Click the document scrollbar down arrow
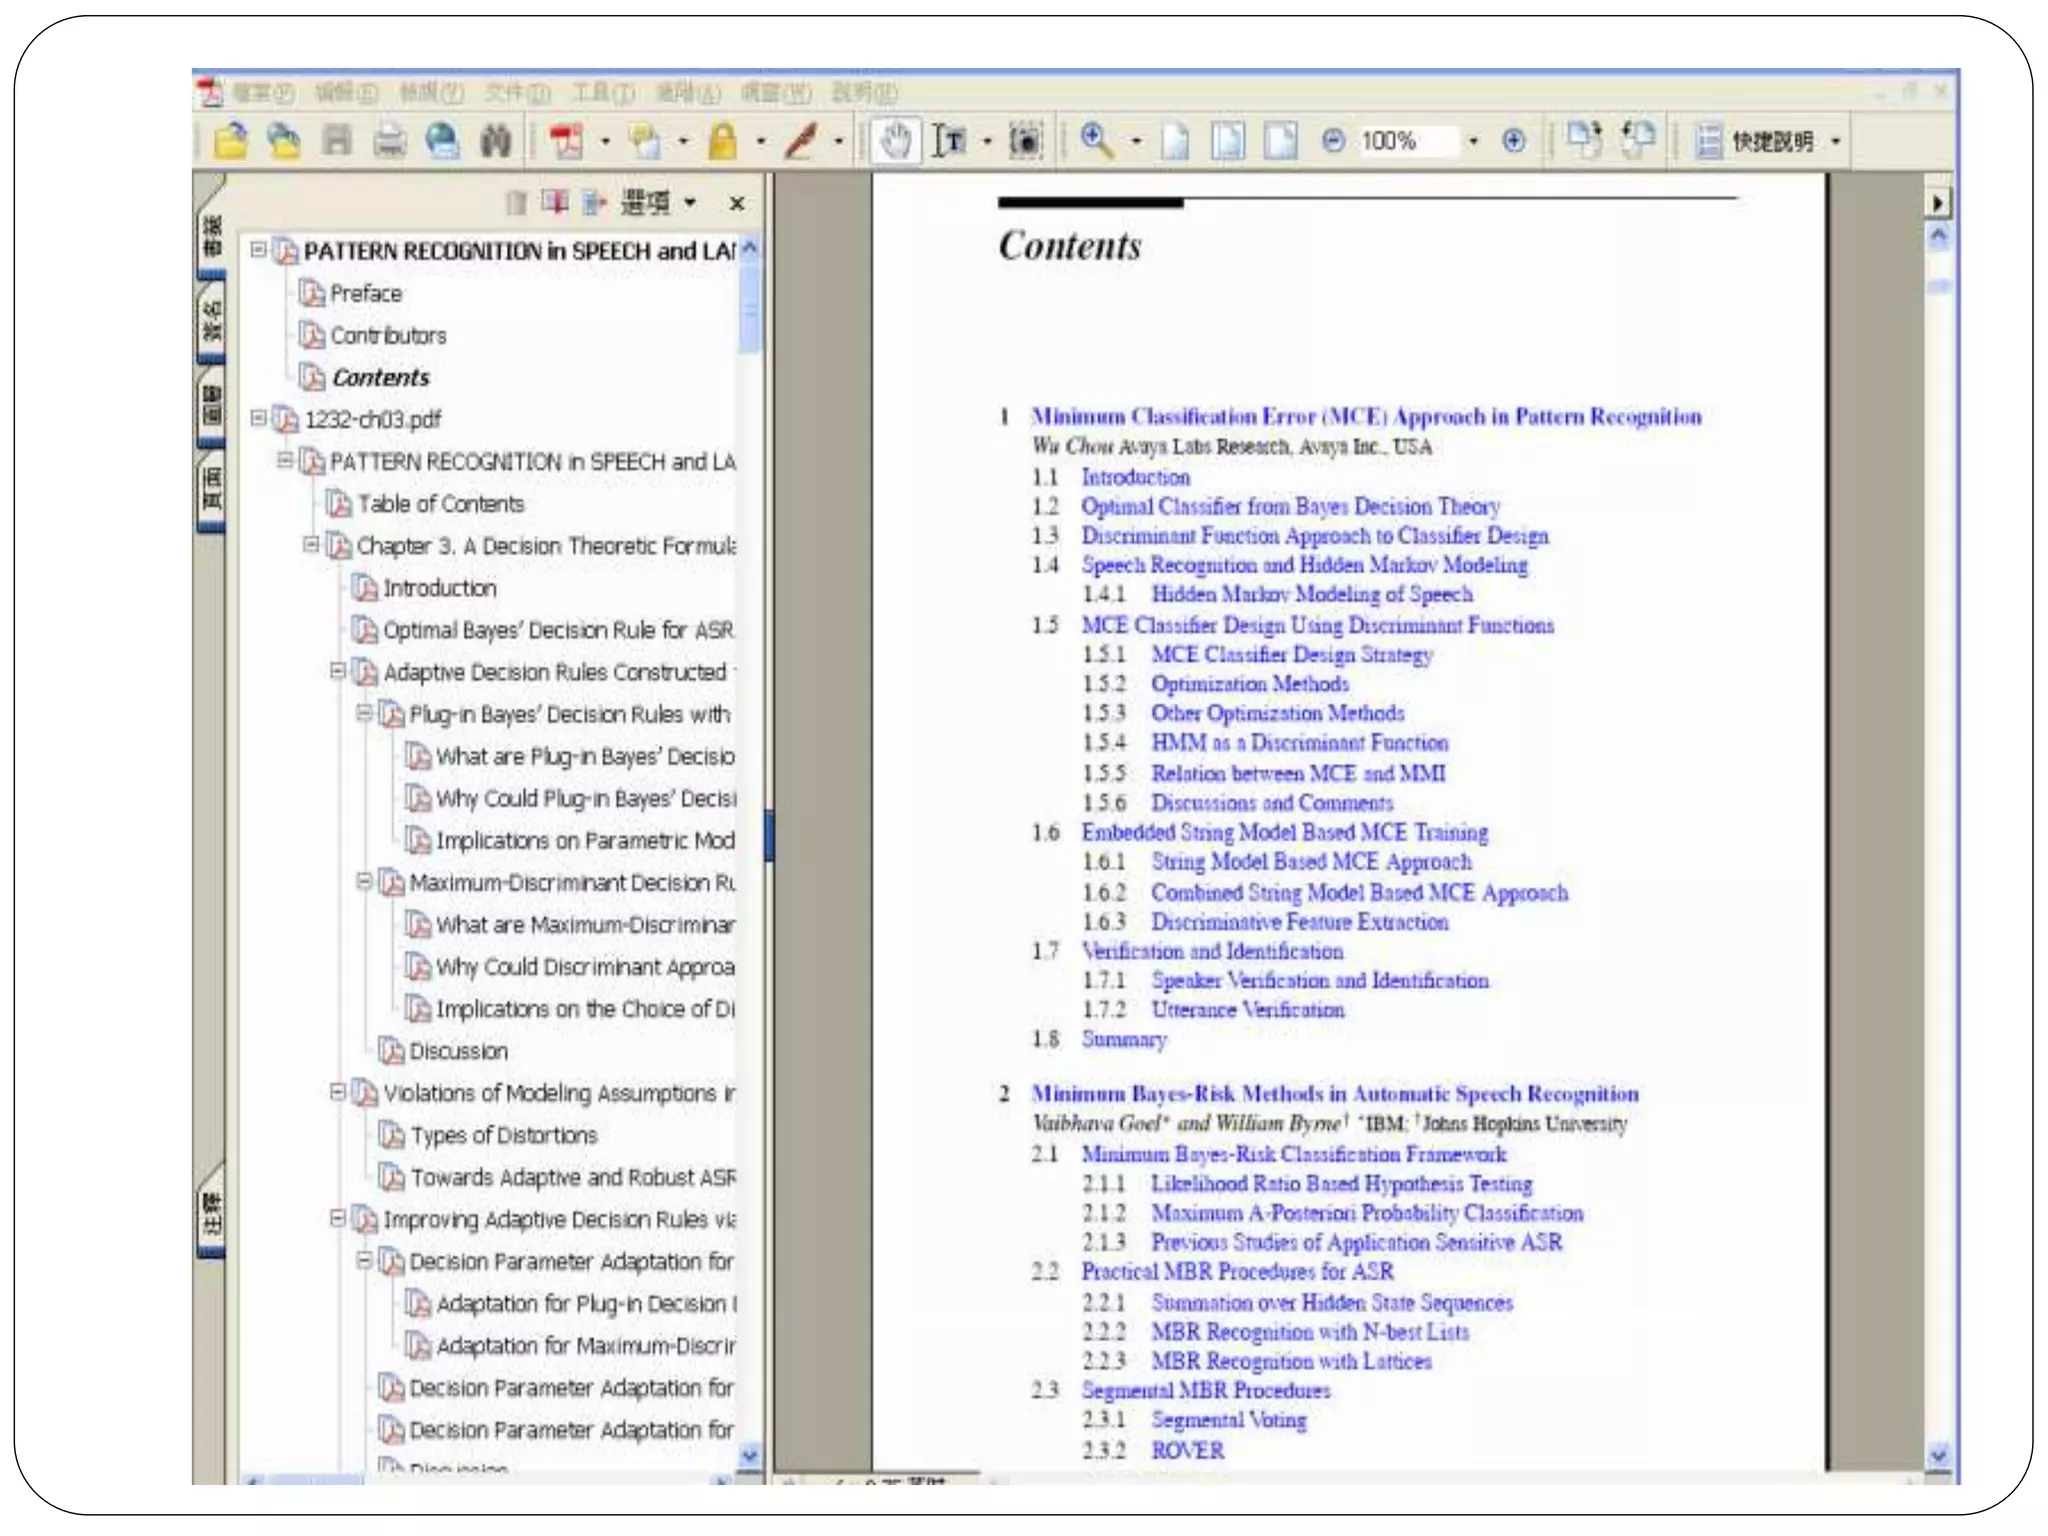The image size is (2048, 1536). pos(1938,1455)
